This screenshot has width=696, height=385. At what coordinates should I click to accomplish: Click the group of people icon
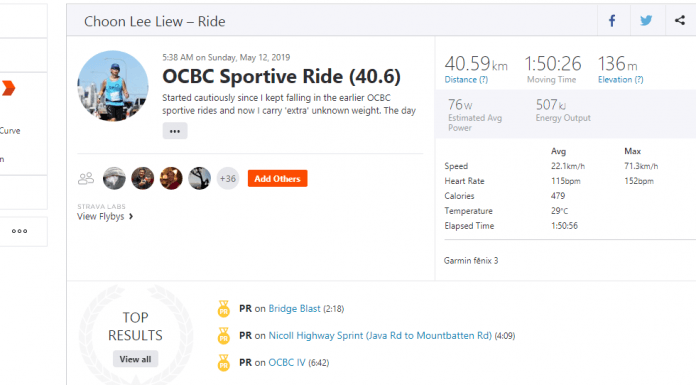click(x=86, y=179)
